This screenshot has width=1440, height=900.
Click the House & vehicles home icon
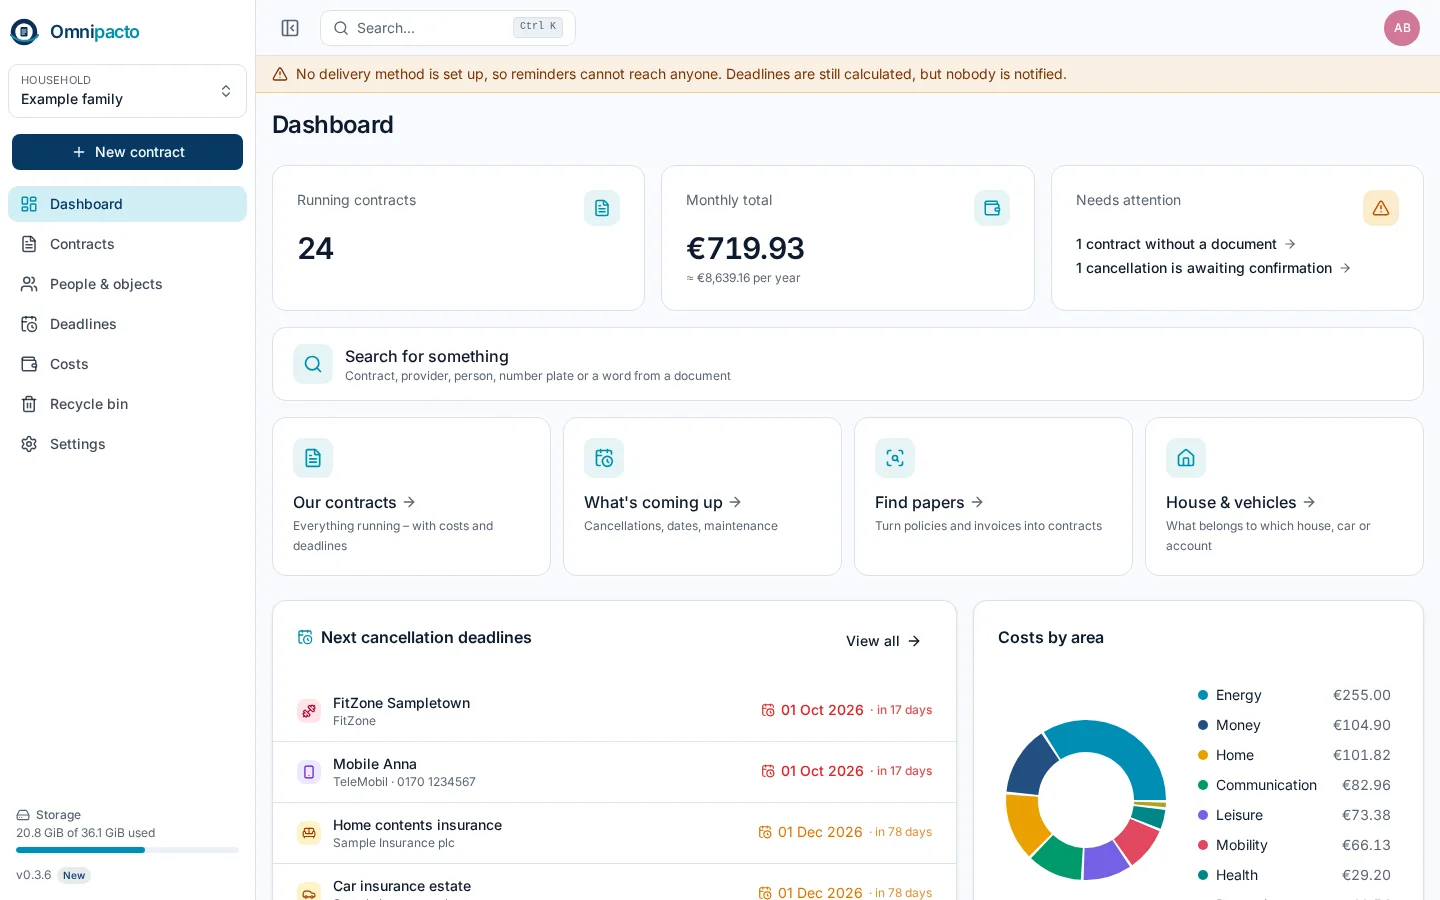tap(1186, 458)
